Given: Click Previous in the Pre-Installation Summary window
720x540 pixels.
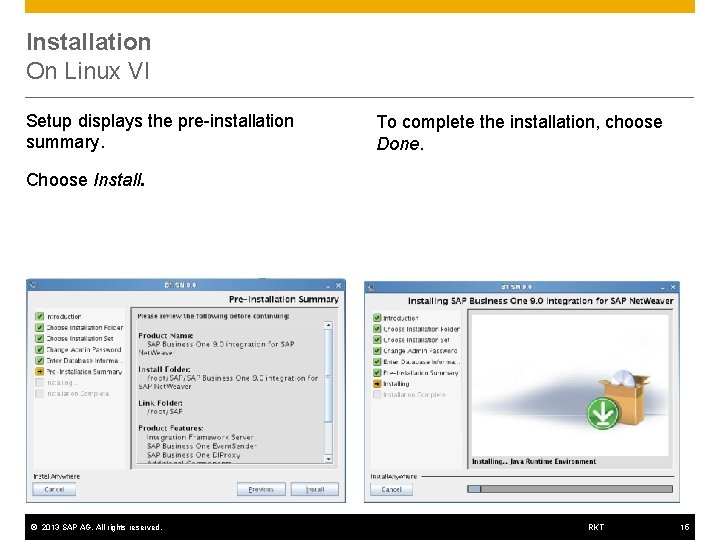Looking at the screenshot, I should pyautogui.click(x=261, y=489).
